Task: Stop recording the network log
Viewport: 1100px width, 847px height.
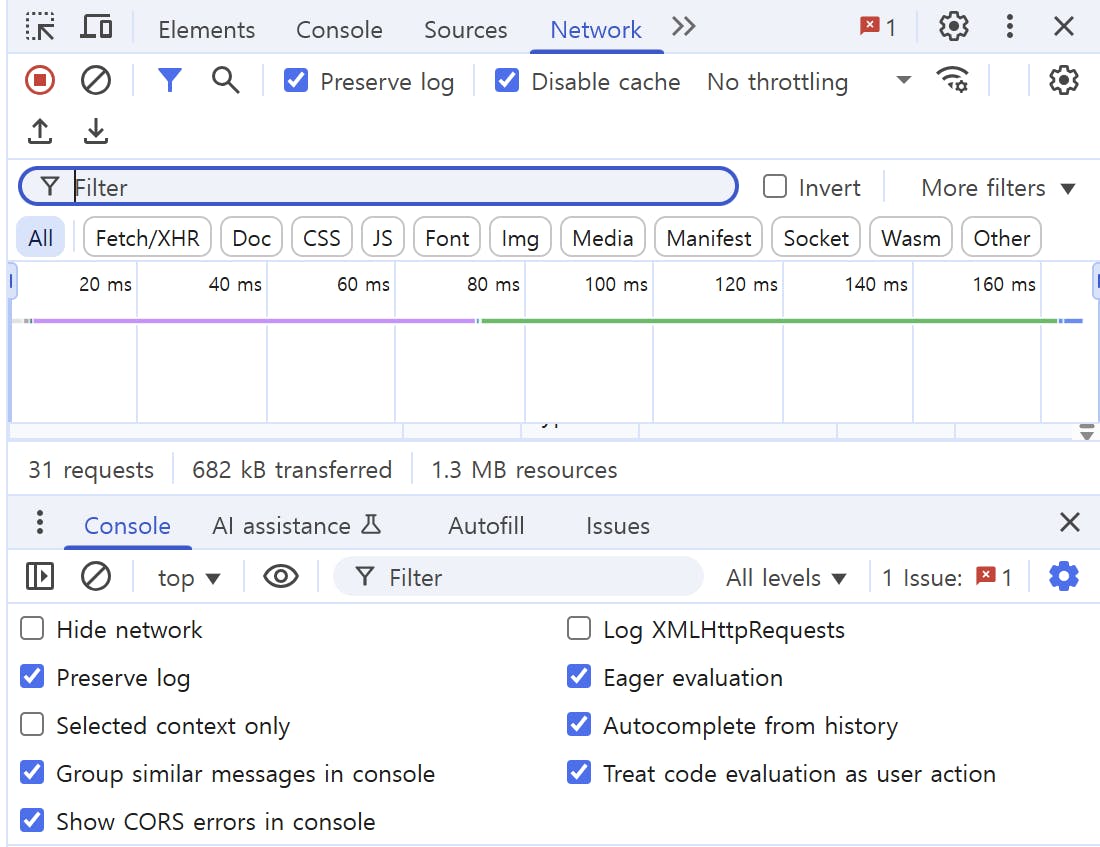Action: 40,80
